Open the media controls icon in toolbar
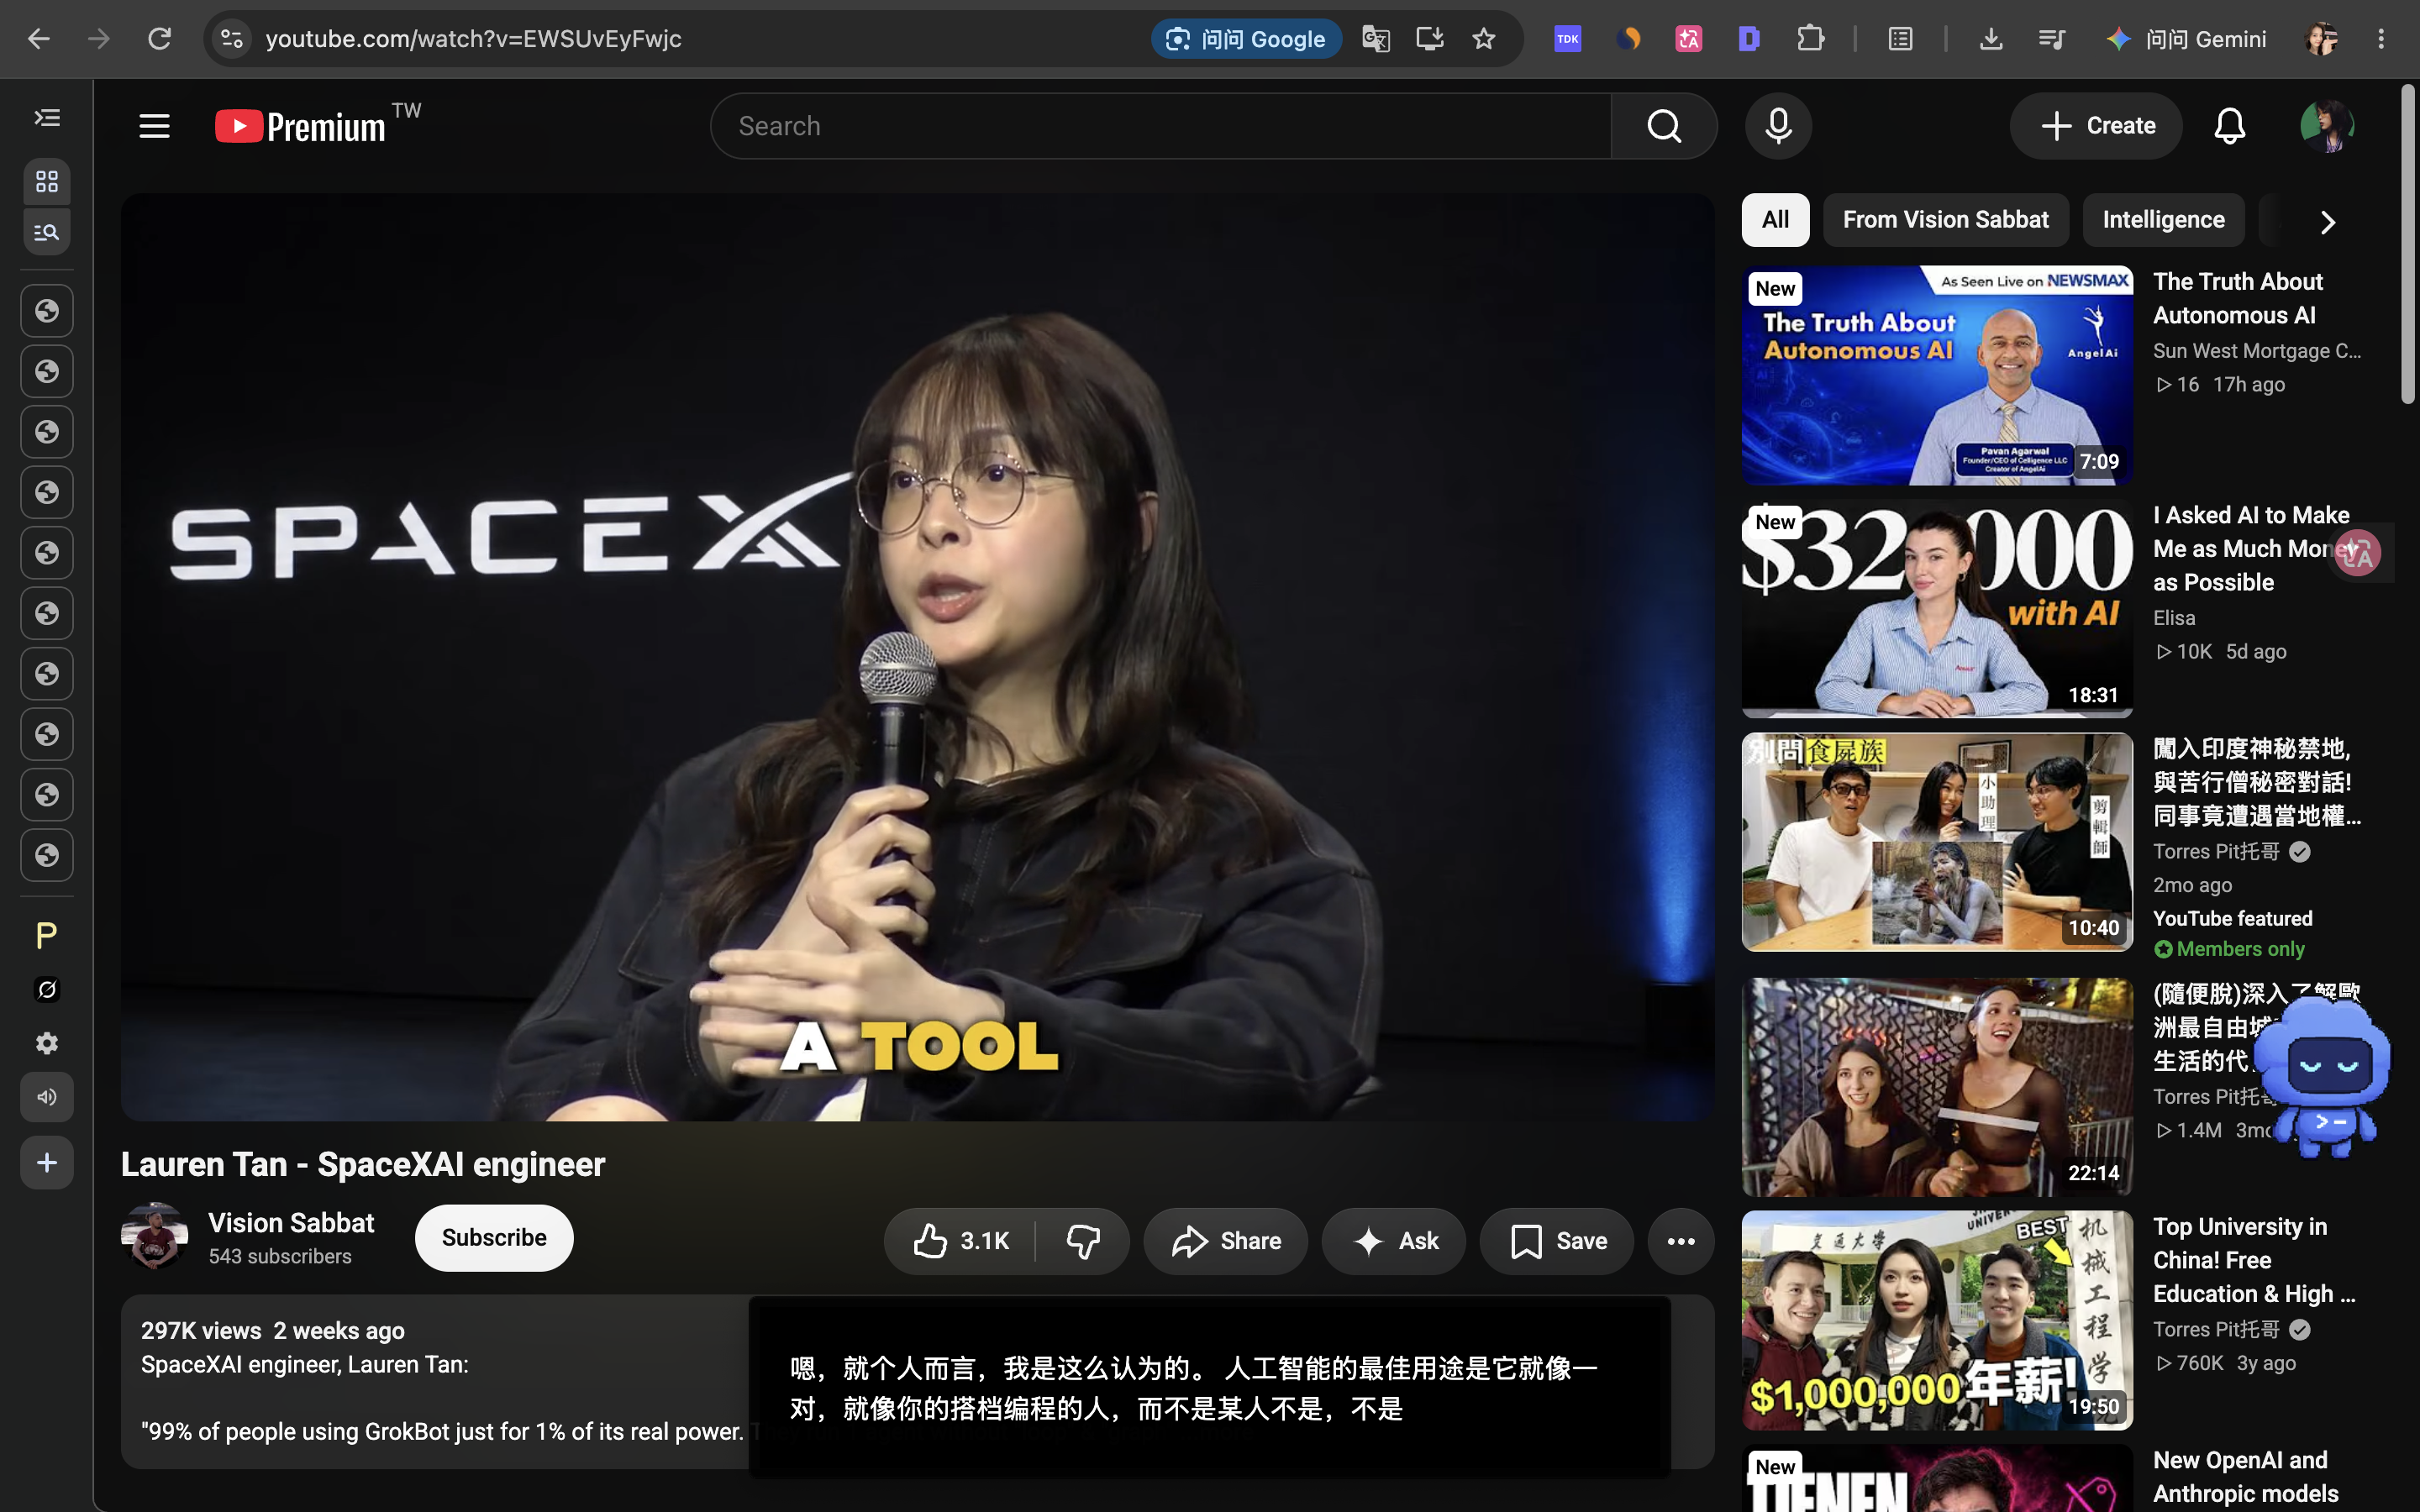 2052,39
